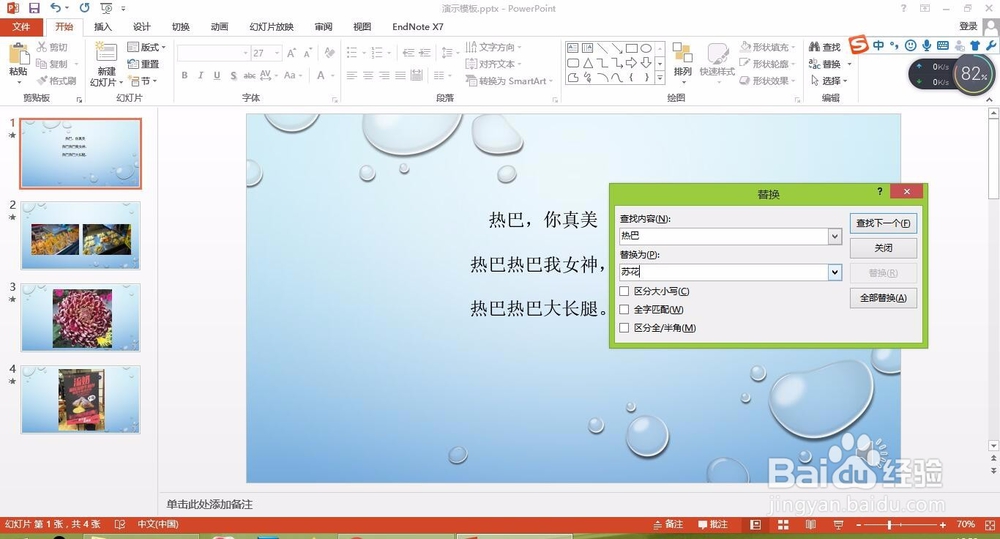Open the font size dropdown
Image resolution: width=1000 pixels, height=539 pixels.
pos(277,53)
